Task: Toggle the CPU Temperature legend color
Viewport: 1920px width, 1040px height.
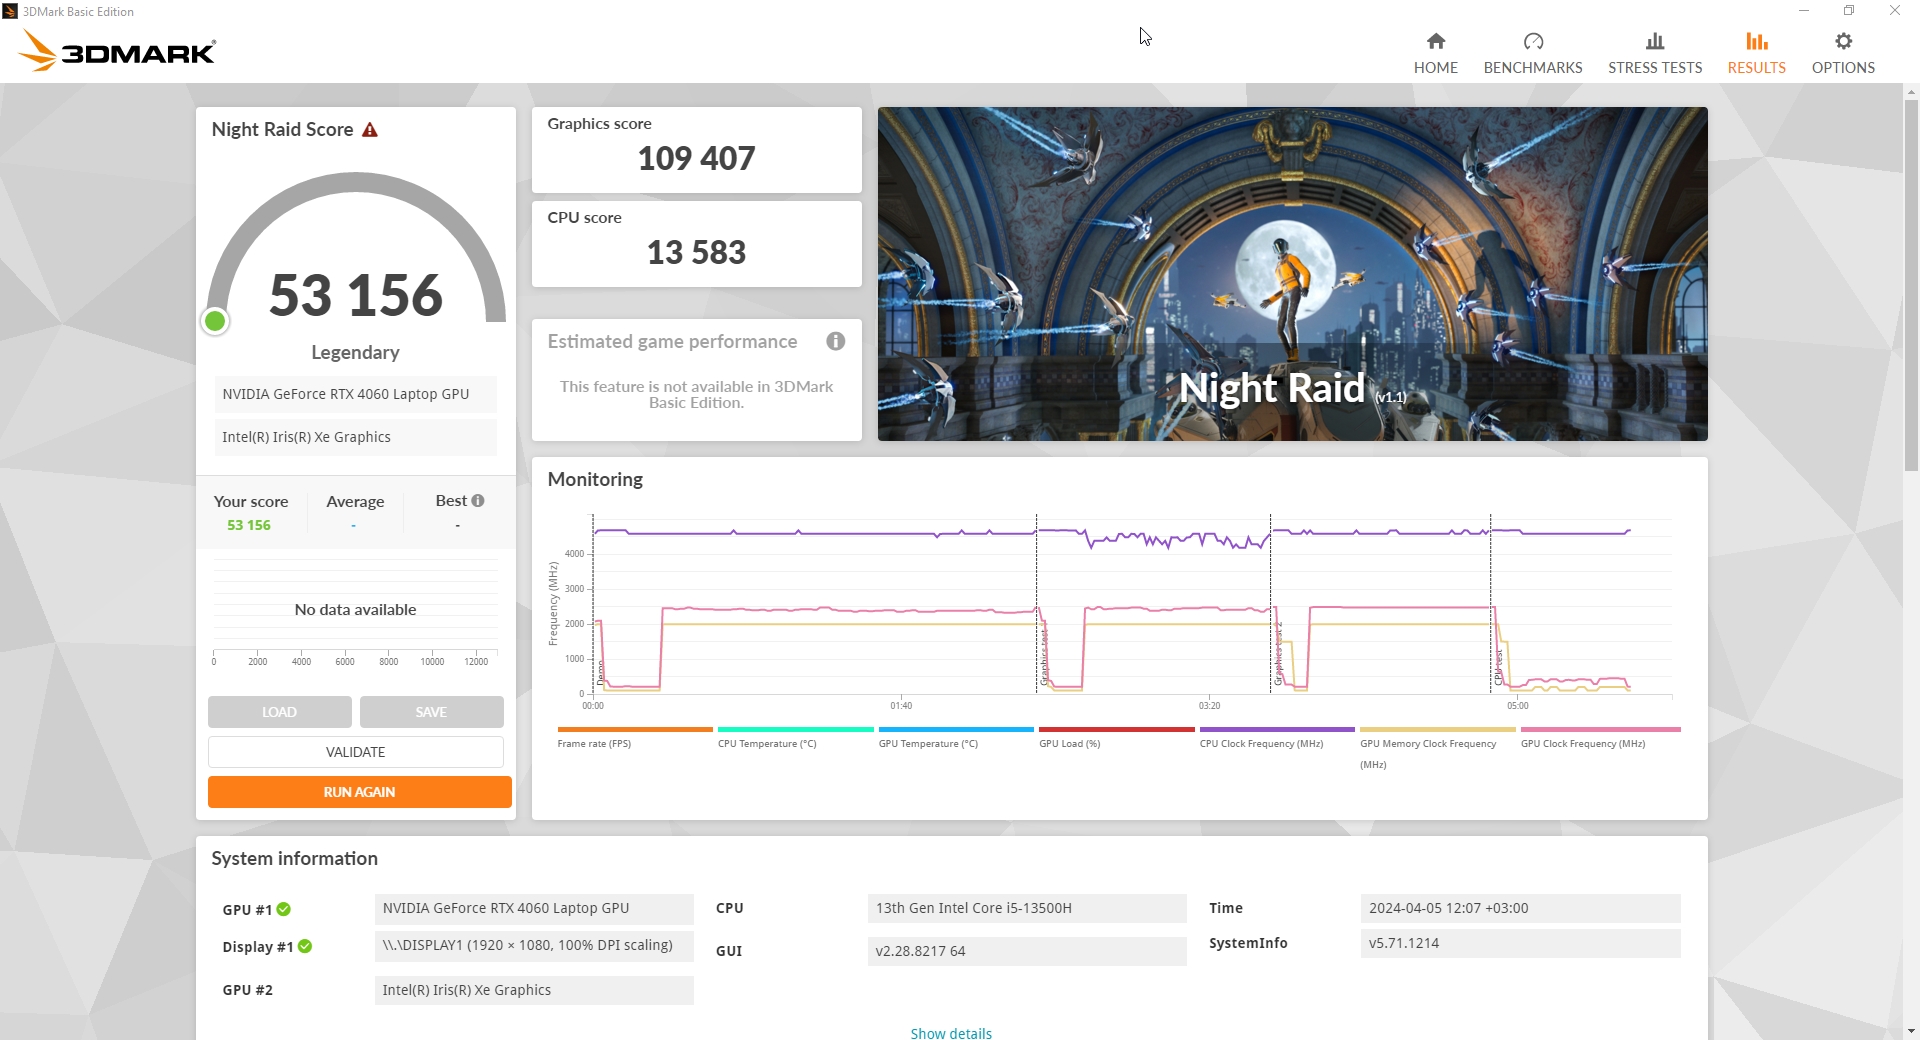Action: (x=796, y=730)
